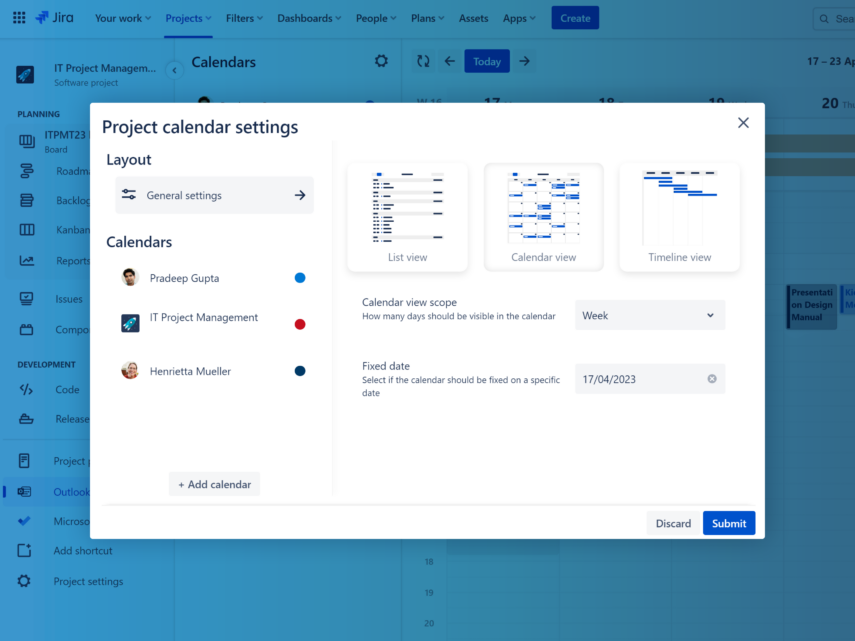The width and height of the screenshot is (855, 641).
Task: Go to previous week arrow
Action: (449, 61)
